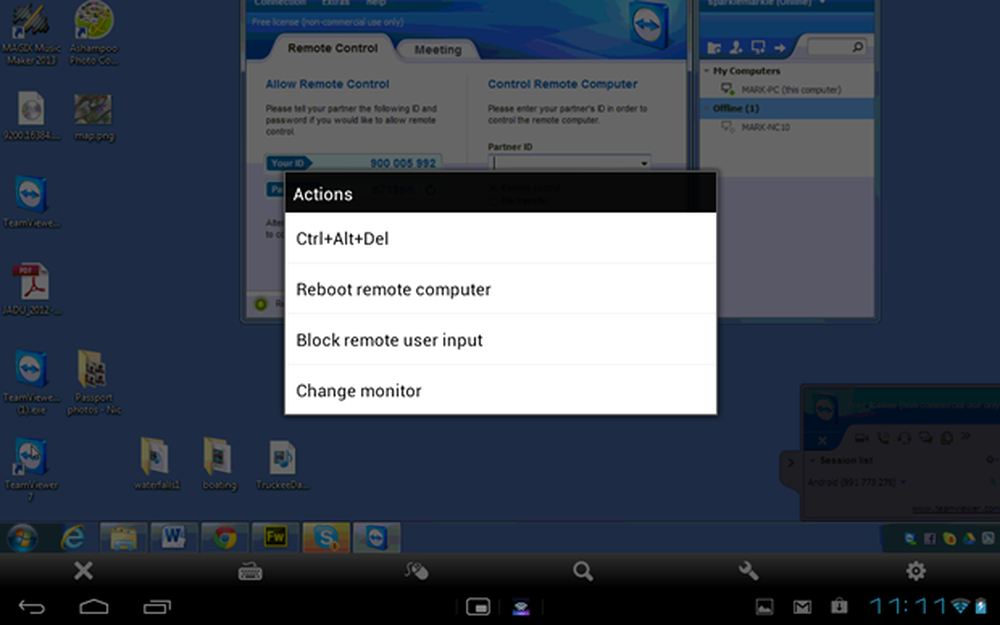Open Windows Explorer from the remote taskbar
This screenshot has width=1000, height=625.
123,538
